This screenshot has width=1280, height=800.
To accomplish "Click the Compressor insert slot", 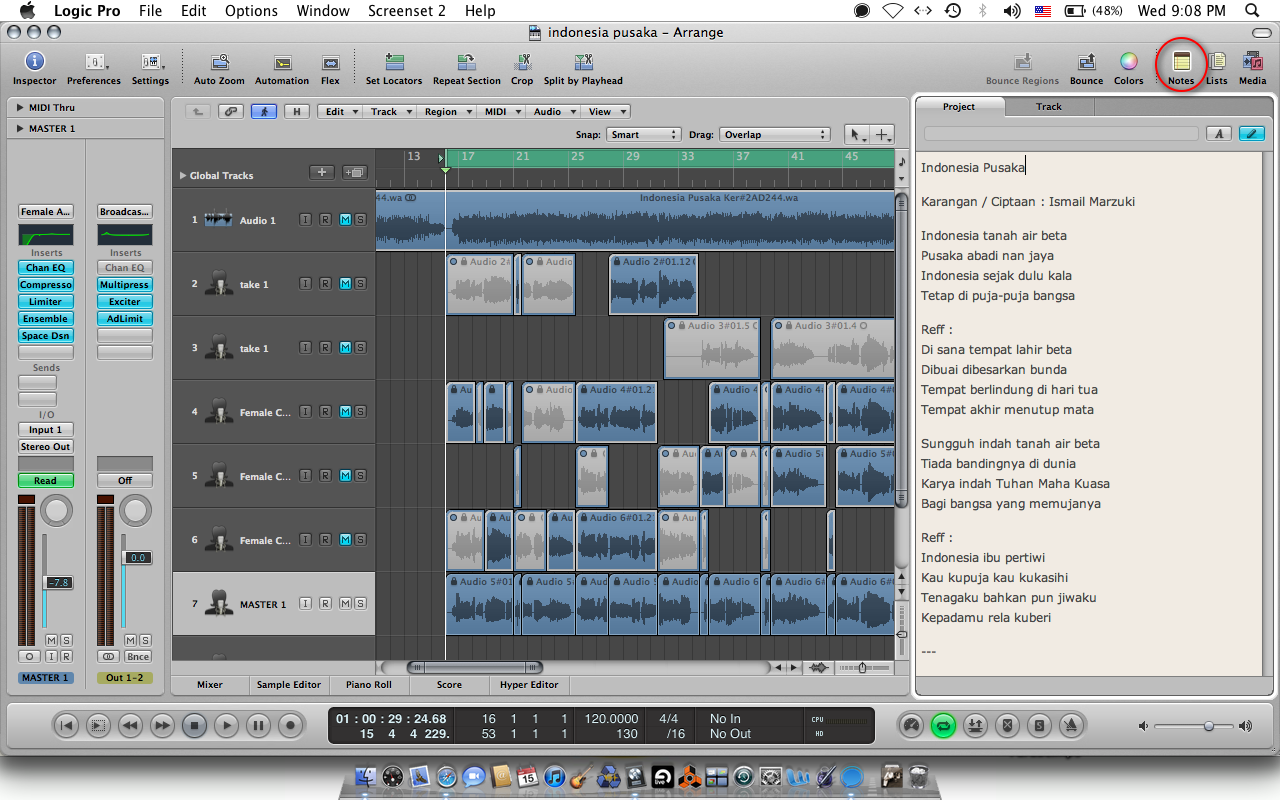I will point(46,285).
